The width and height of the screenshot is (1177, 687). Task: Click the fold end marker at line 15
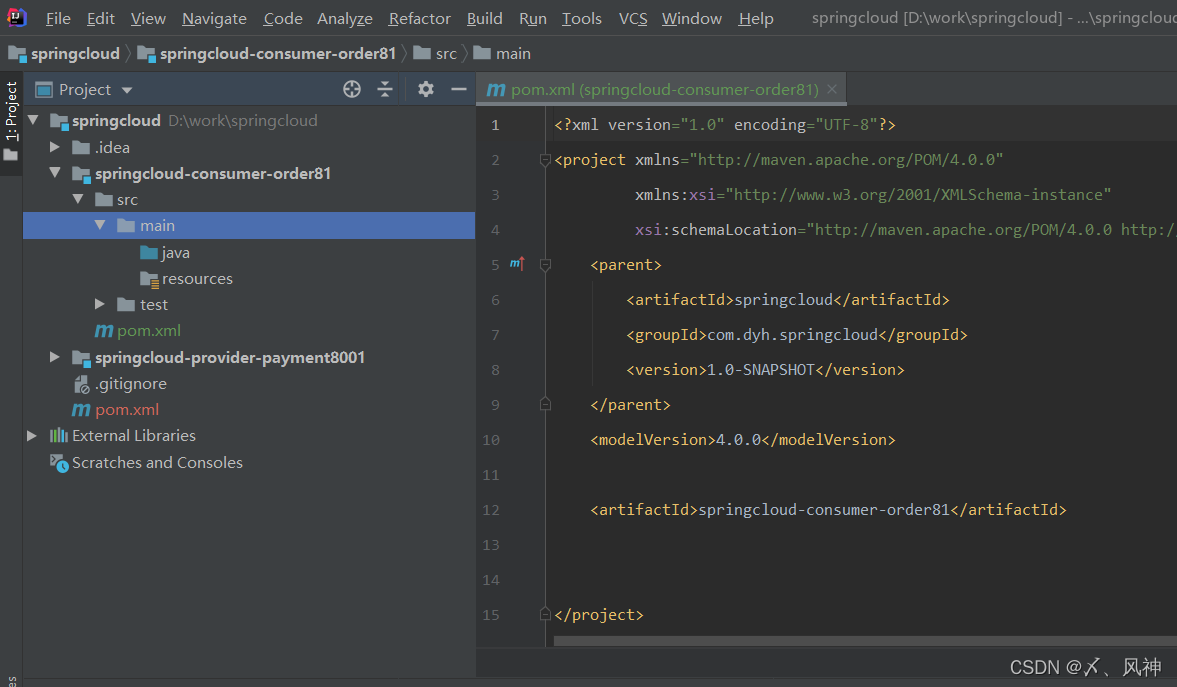pos(546,614)
